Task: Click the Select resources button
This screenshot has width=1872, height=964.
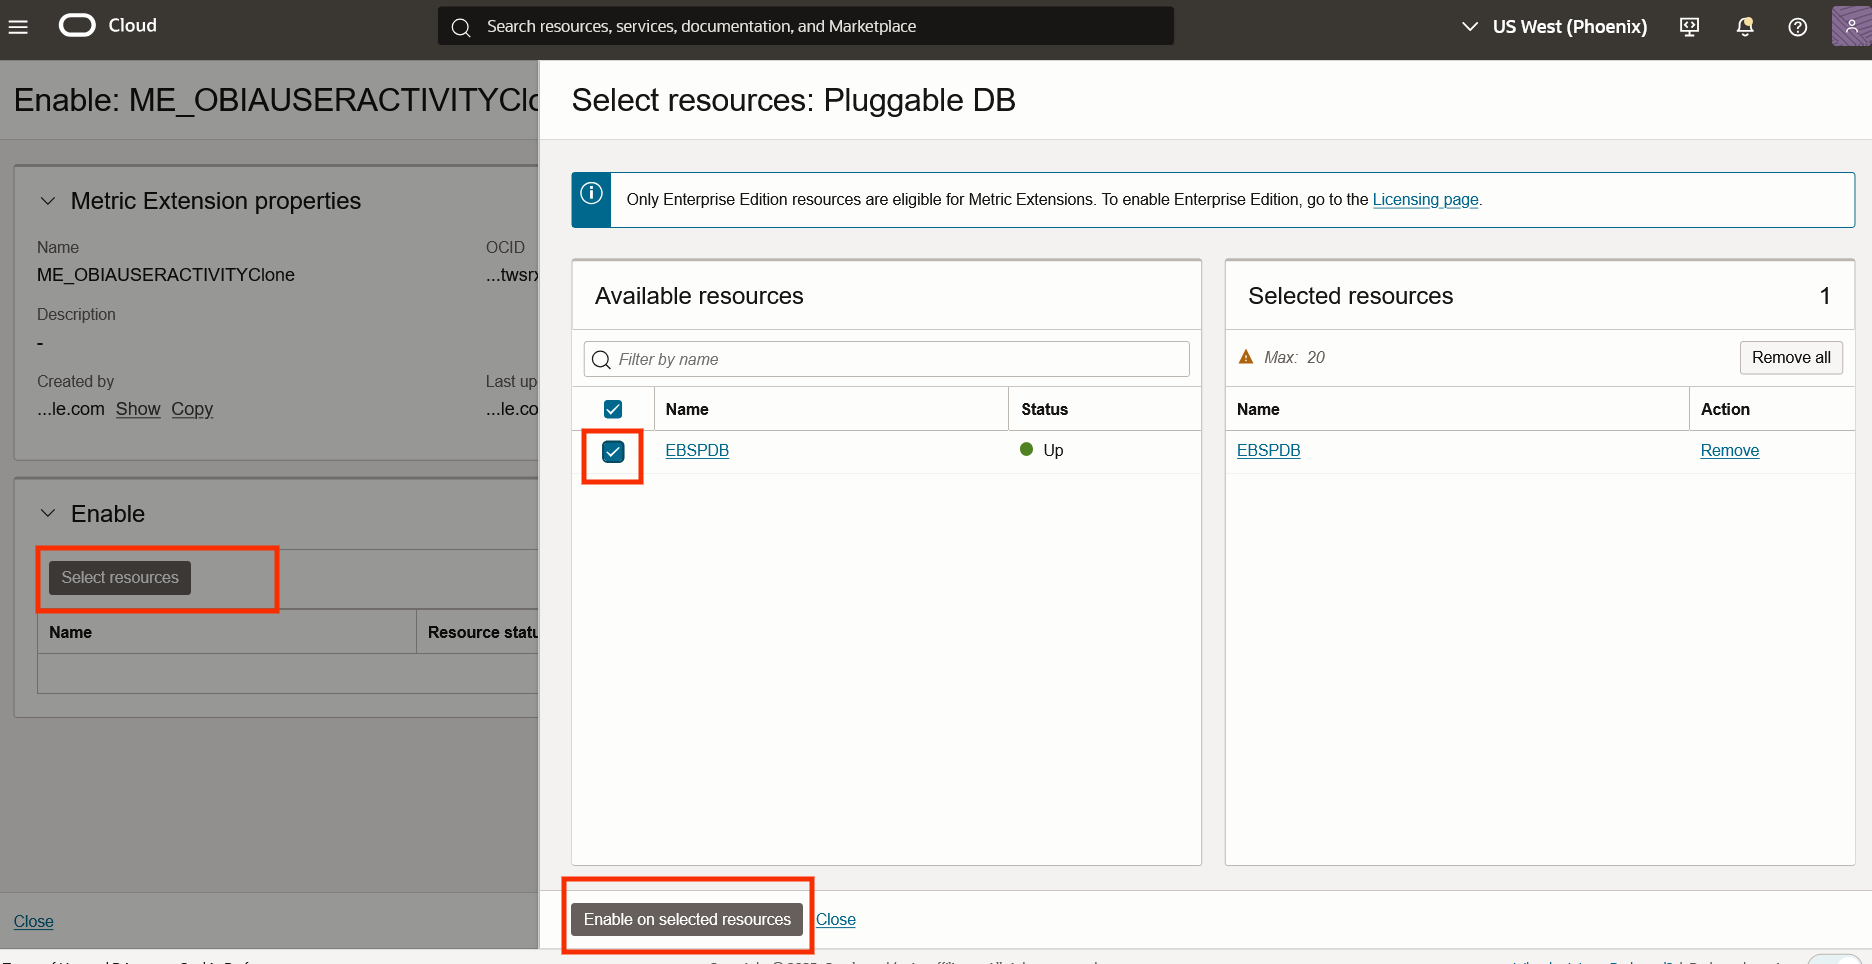Action: (119, 577)
